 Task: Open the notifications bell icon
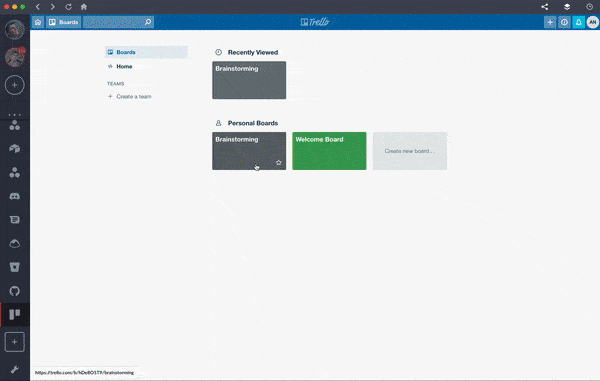tap(578, 22)
